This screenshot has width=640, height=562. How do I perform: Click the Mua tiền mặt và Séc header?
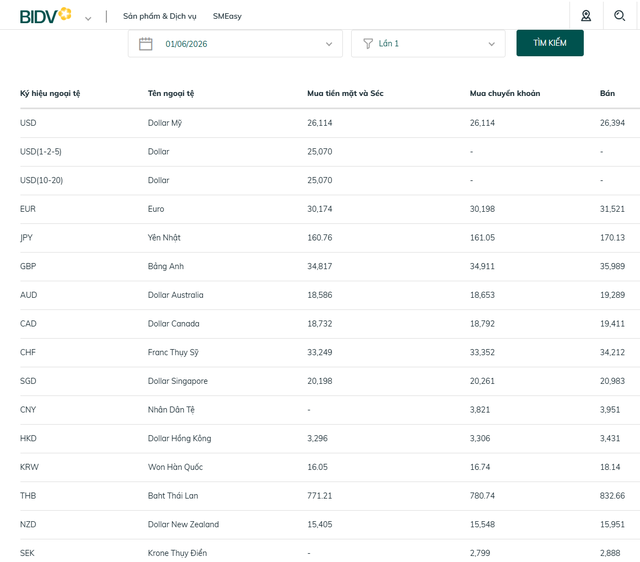pyautogui.click(x=345, y=93)
